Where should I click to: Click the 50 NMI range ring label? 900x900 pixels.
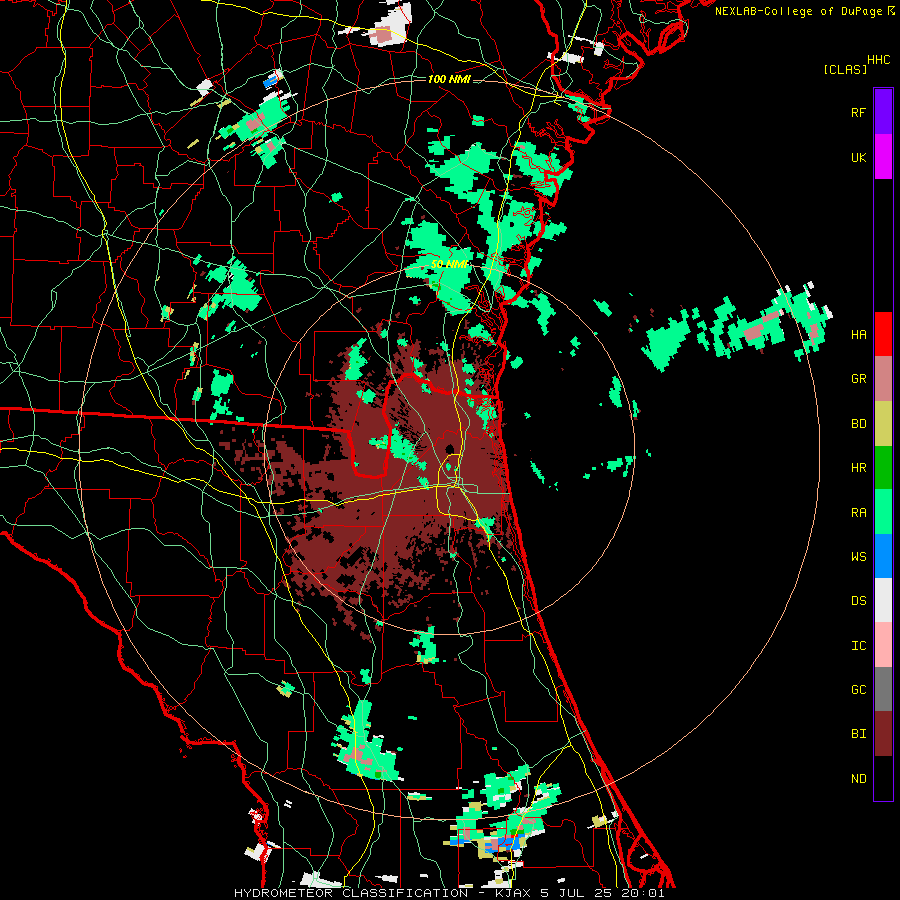(449, 265)
